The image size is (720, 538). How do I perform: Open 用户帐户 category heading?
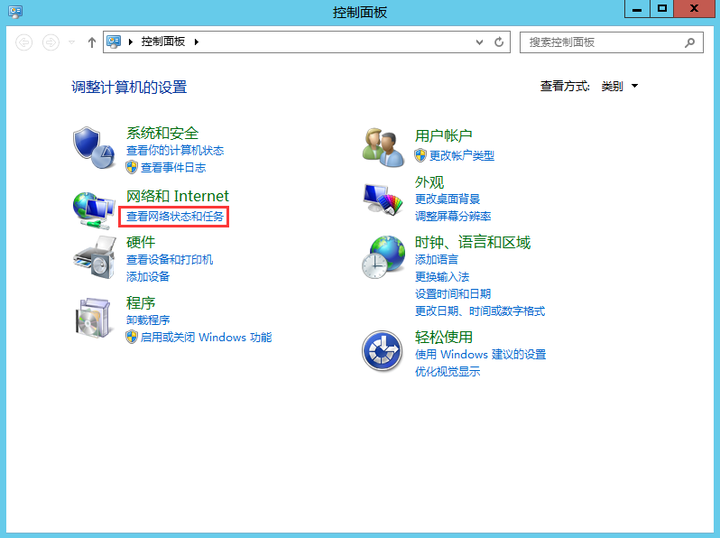point(444,135)
